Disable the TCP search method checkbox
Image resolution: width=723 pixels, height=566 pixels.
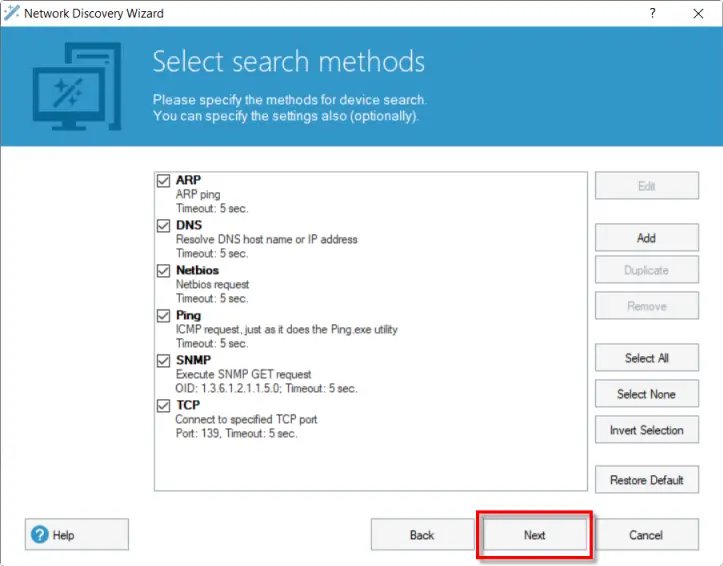[x=163, y=406]
